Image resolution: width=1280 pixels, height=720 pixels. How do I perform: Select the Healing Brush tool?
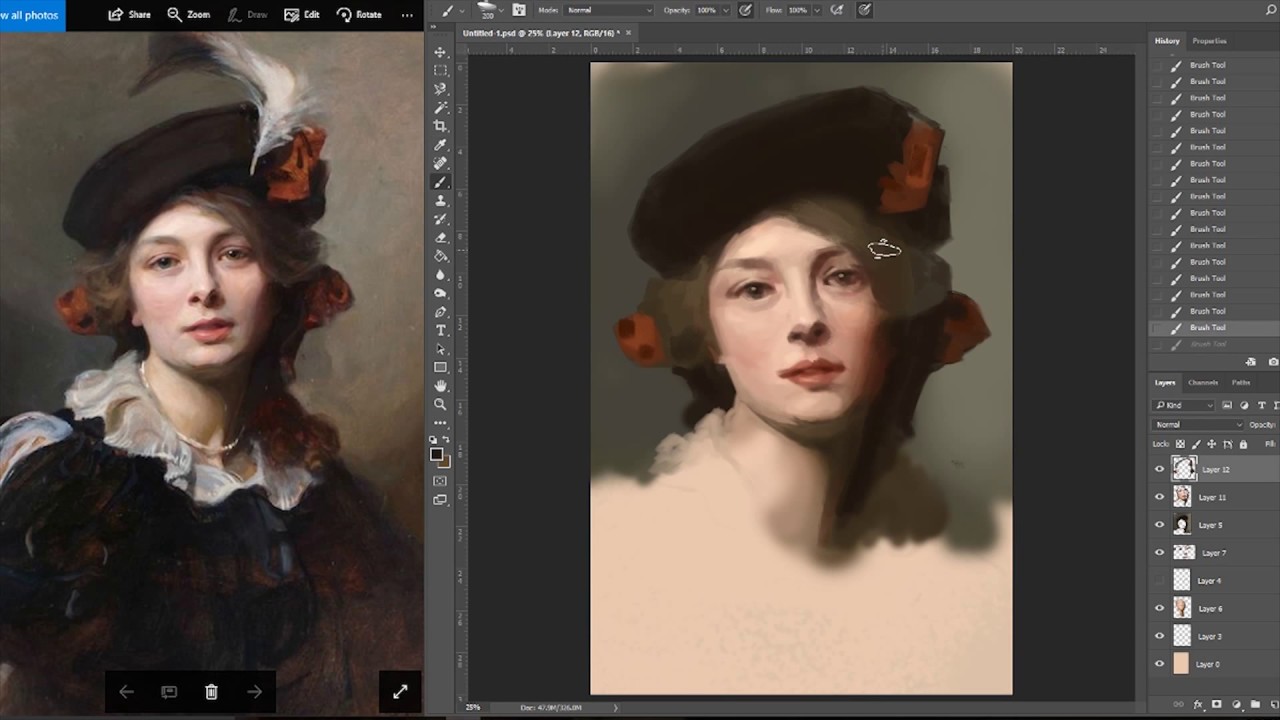tap(440, 163)
